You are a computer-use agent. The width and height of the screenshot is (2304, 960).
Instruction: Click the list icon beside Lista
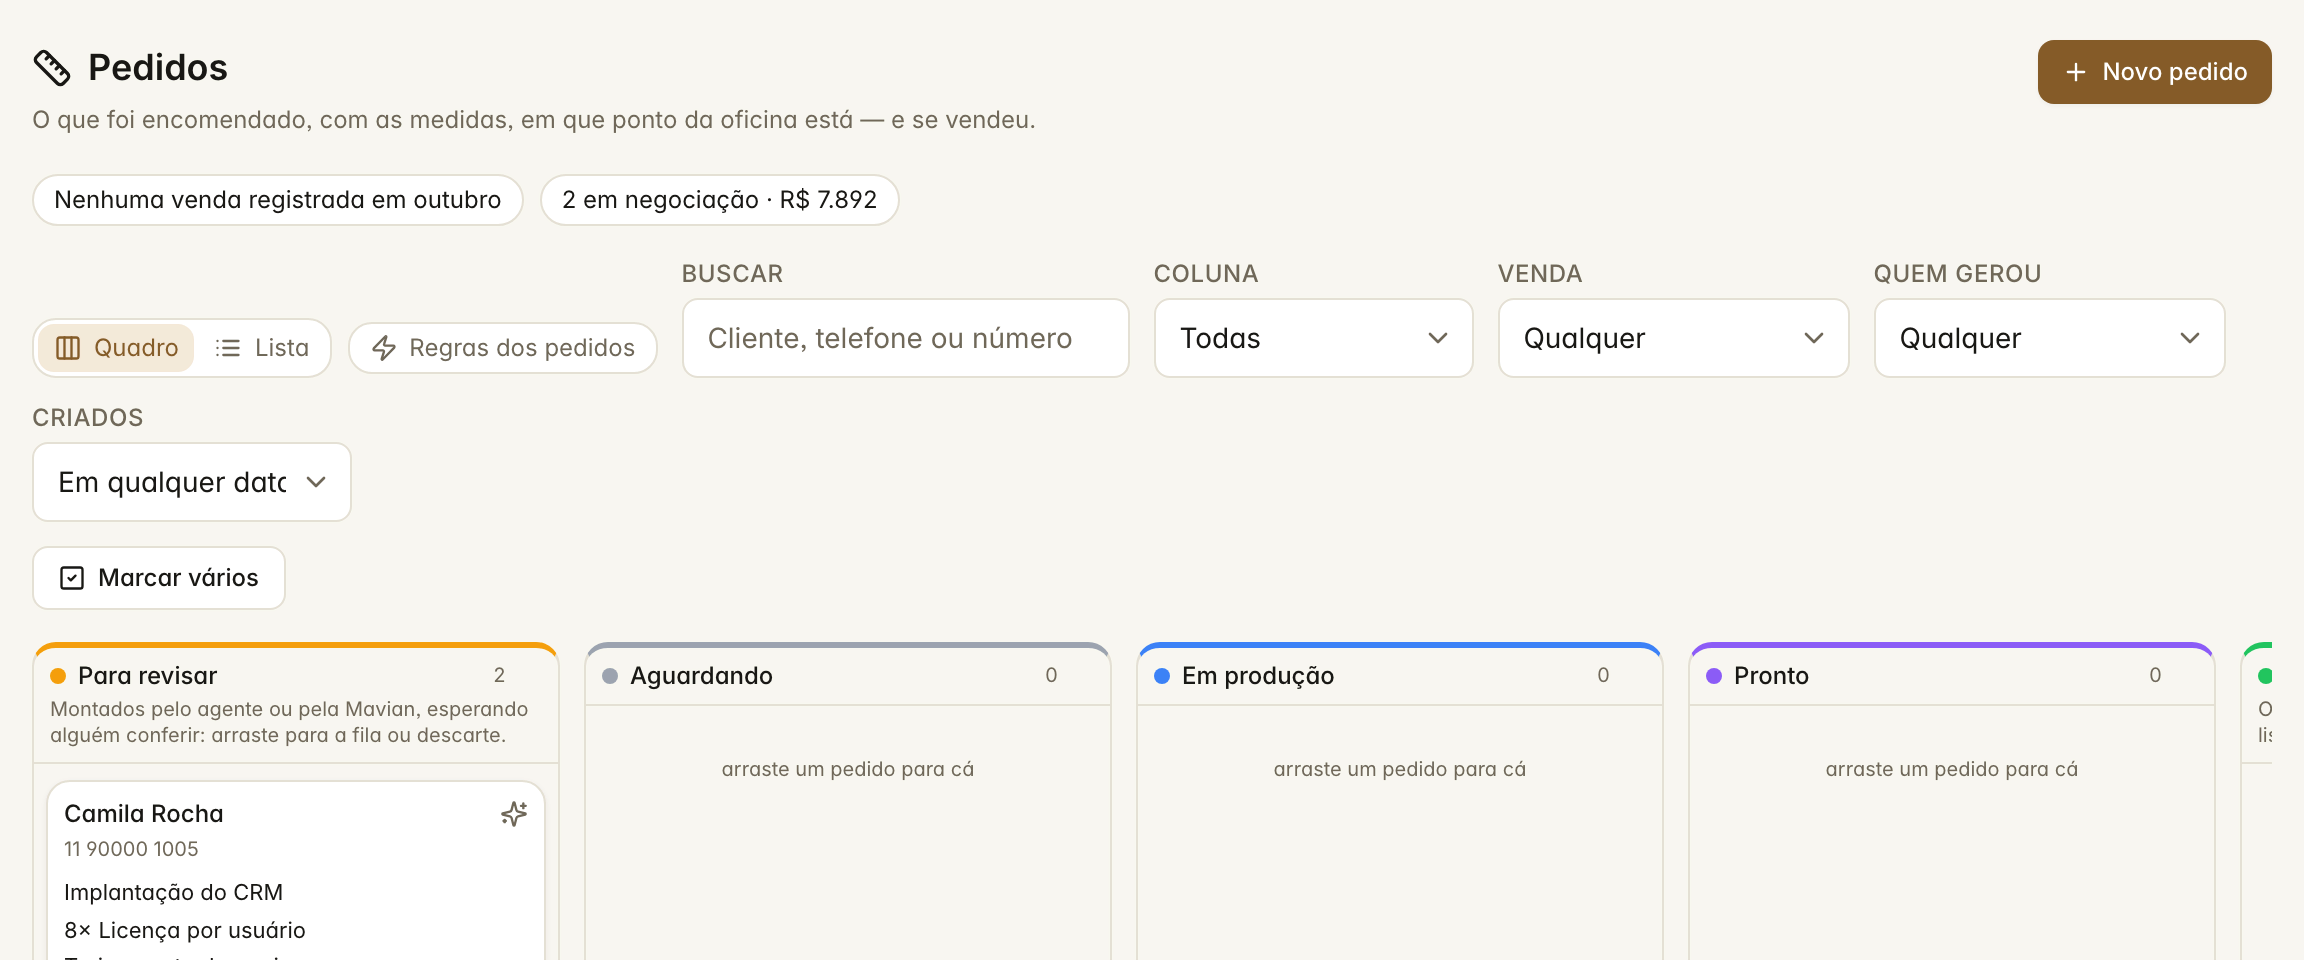pyautogui.click(x=228, y=348)
